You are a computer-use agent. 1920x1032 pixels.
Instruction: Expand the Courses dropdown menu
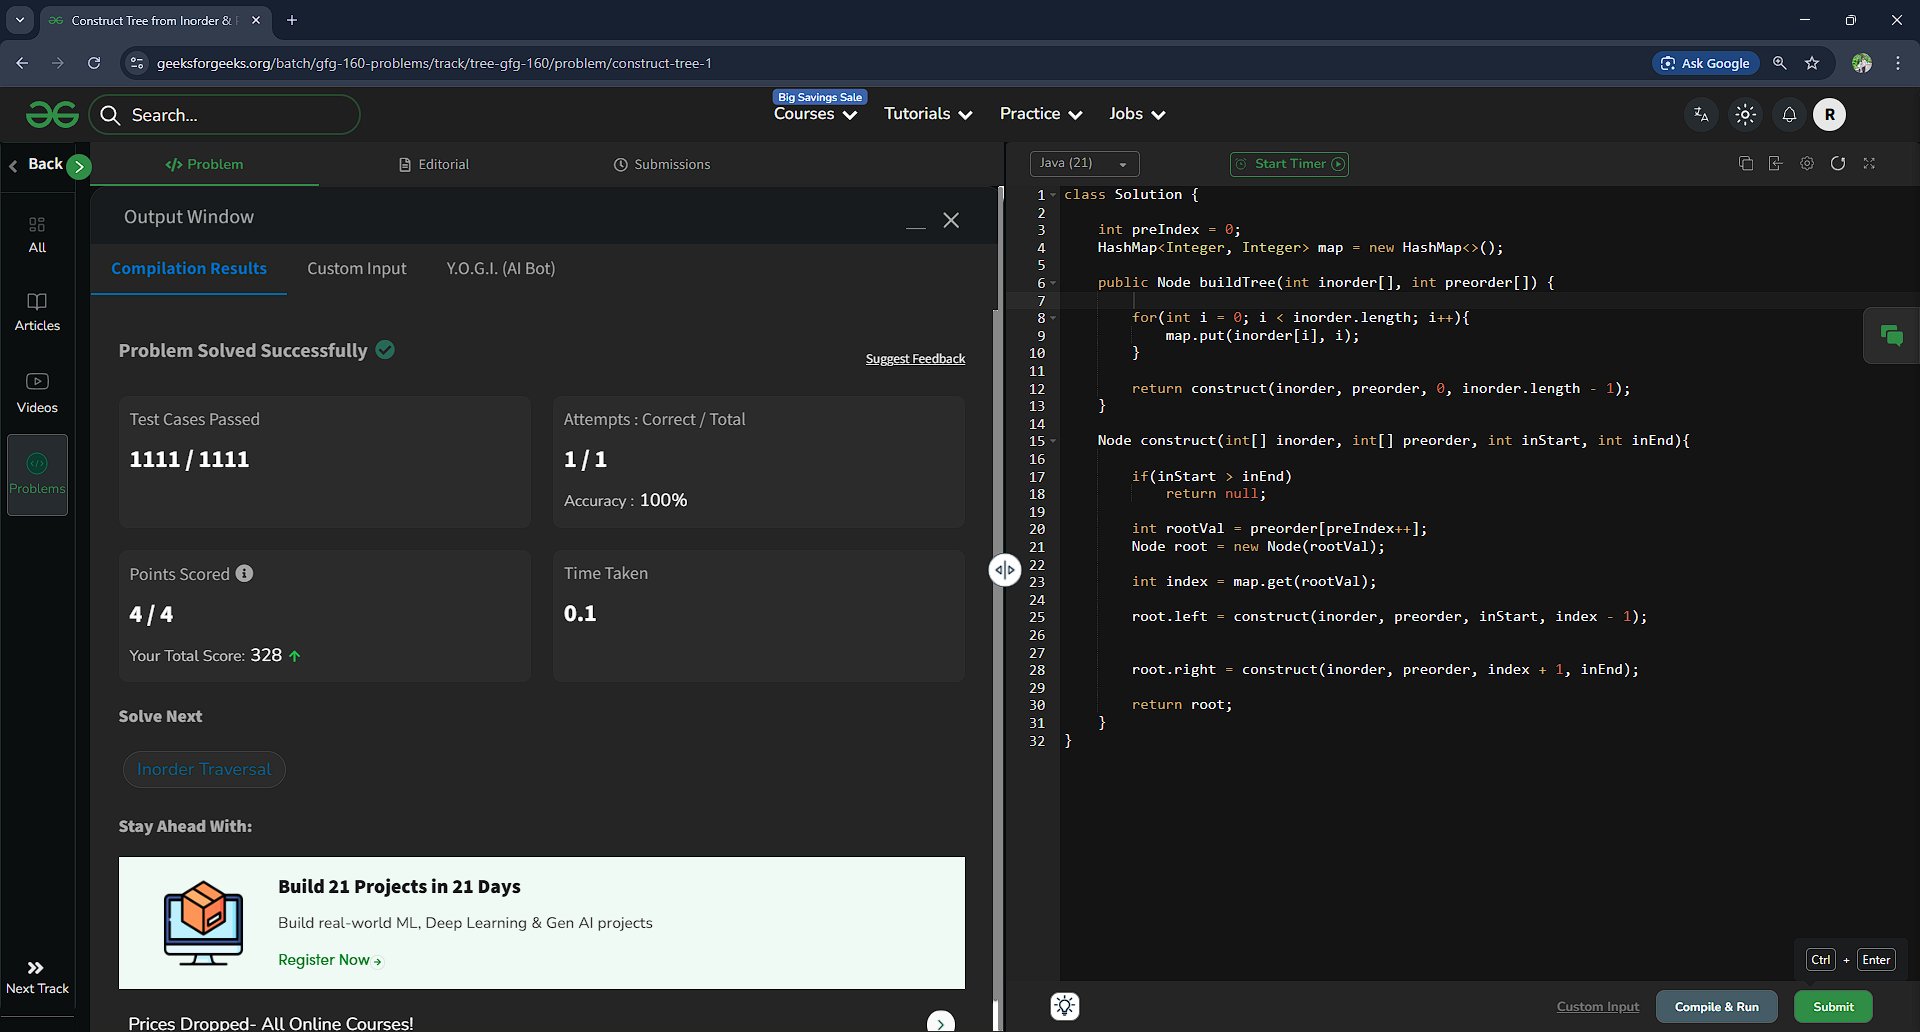coord(815,115)
